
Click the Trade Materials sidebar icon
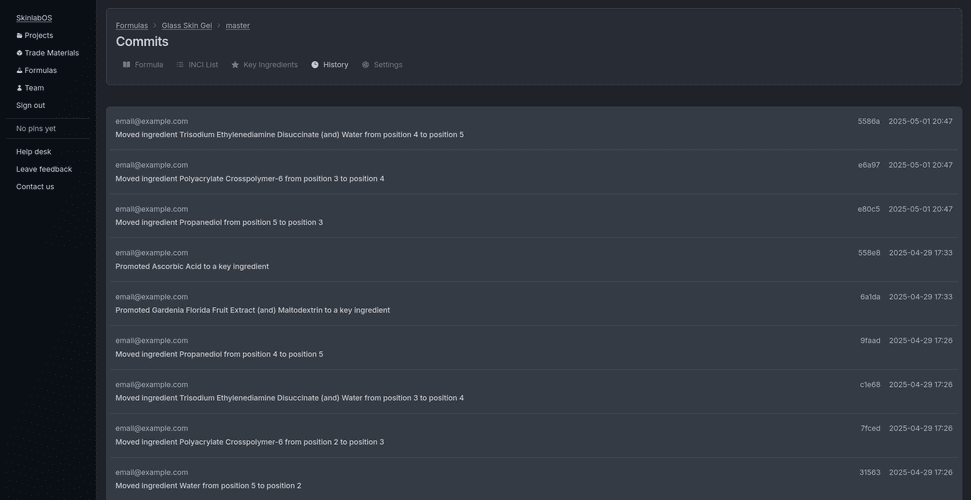click(19, 53)
